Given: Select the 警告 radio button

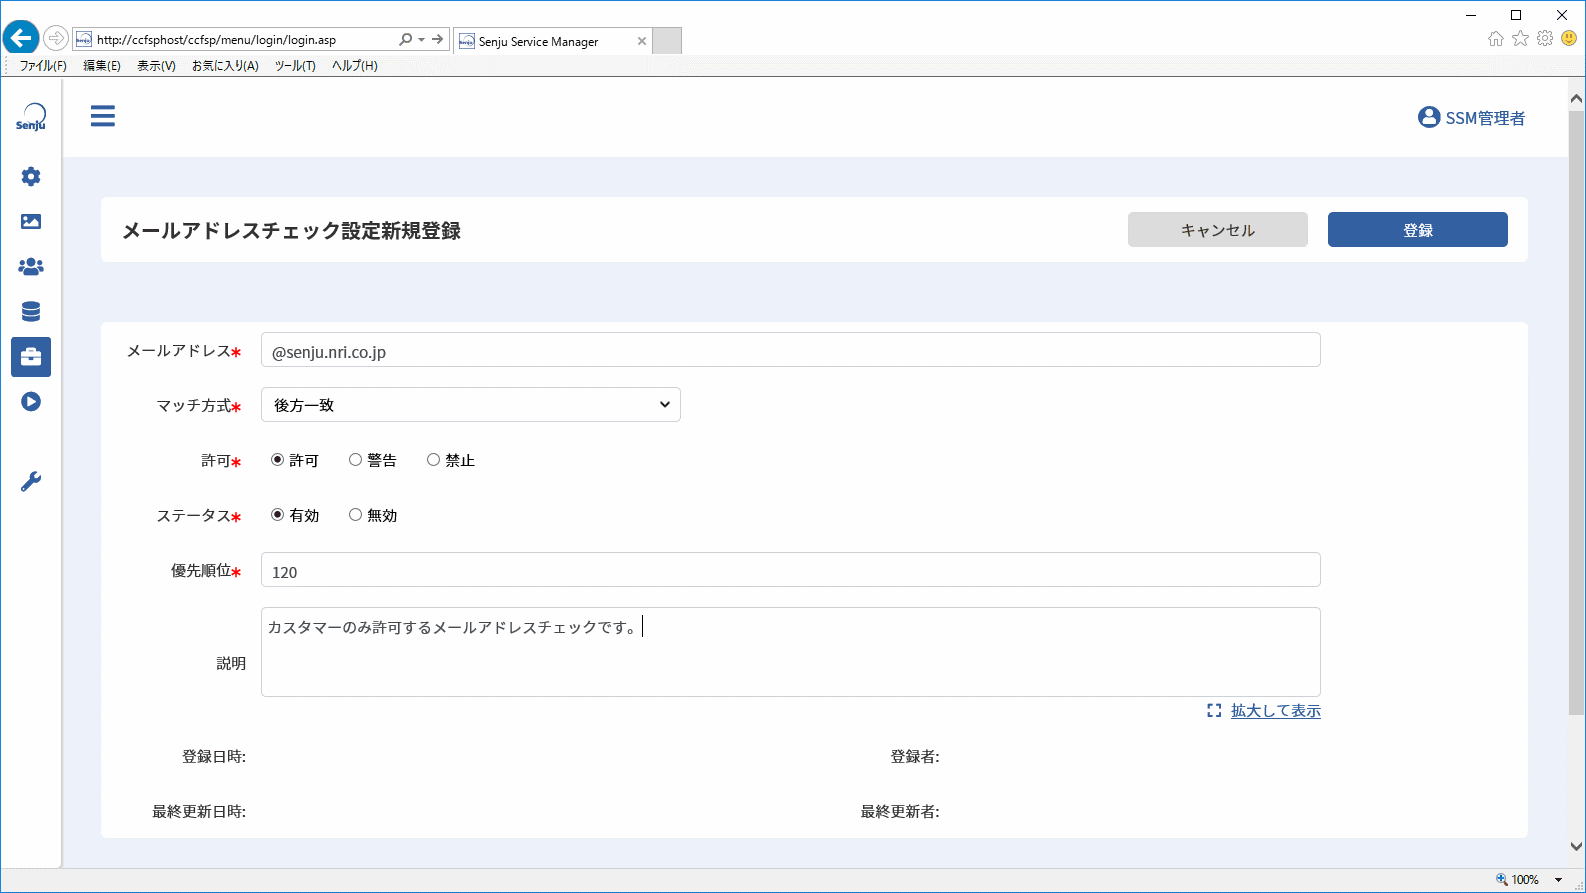Looking at the screenshot, I should point(355,460).
